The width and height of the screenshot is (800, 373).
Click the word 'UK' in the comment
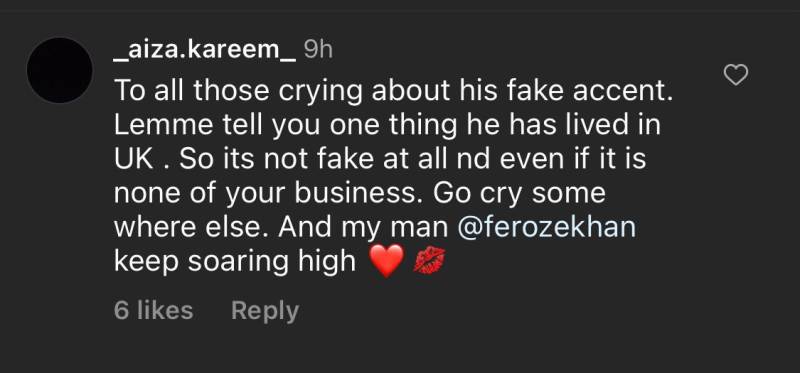point(133,159)
